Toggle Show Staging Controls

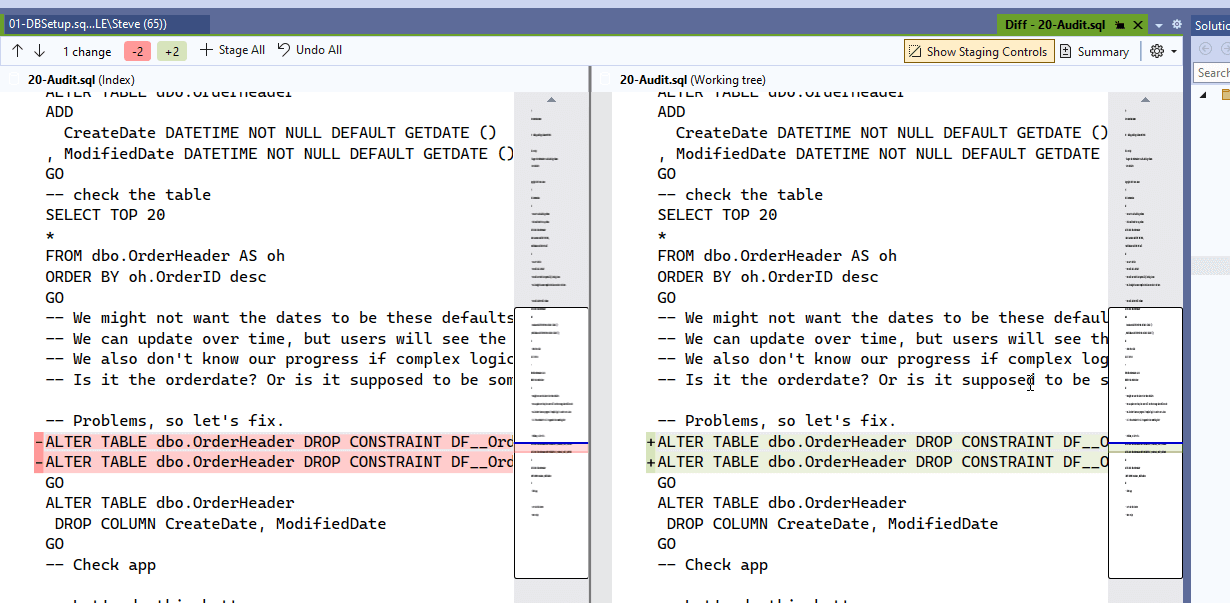pyautogui.click(x=978, y=51)
